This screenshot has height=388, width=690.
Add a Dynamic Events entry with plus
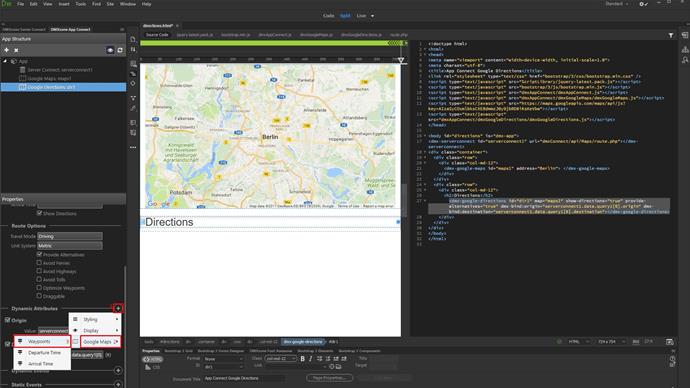pos(118,370)
